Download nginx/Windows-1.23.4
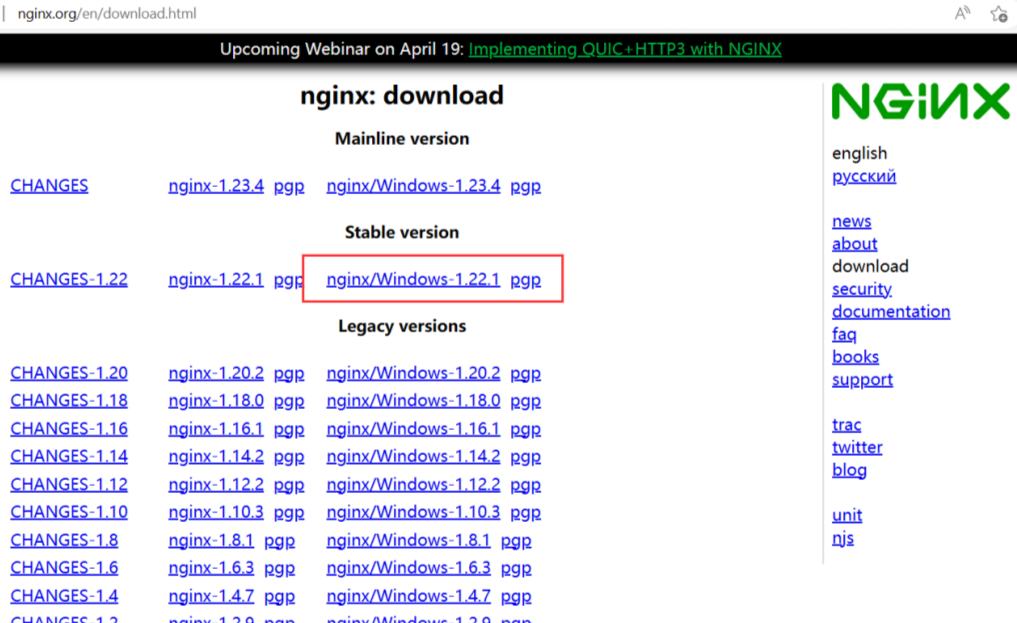The image size is (1017, 623). pyautogui.click(x=413, y=186)
